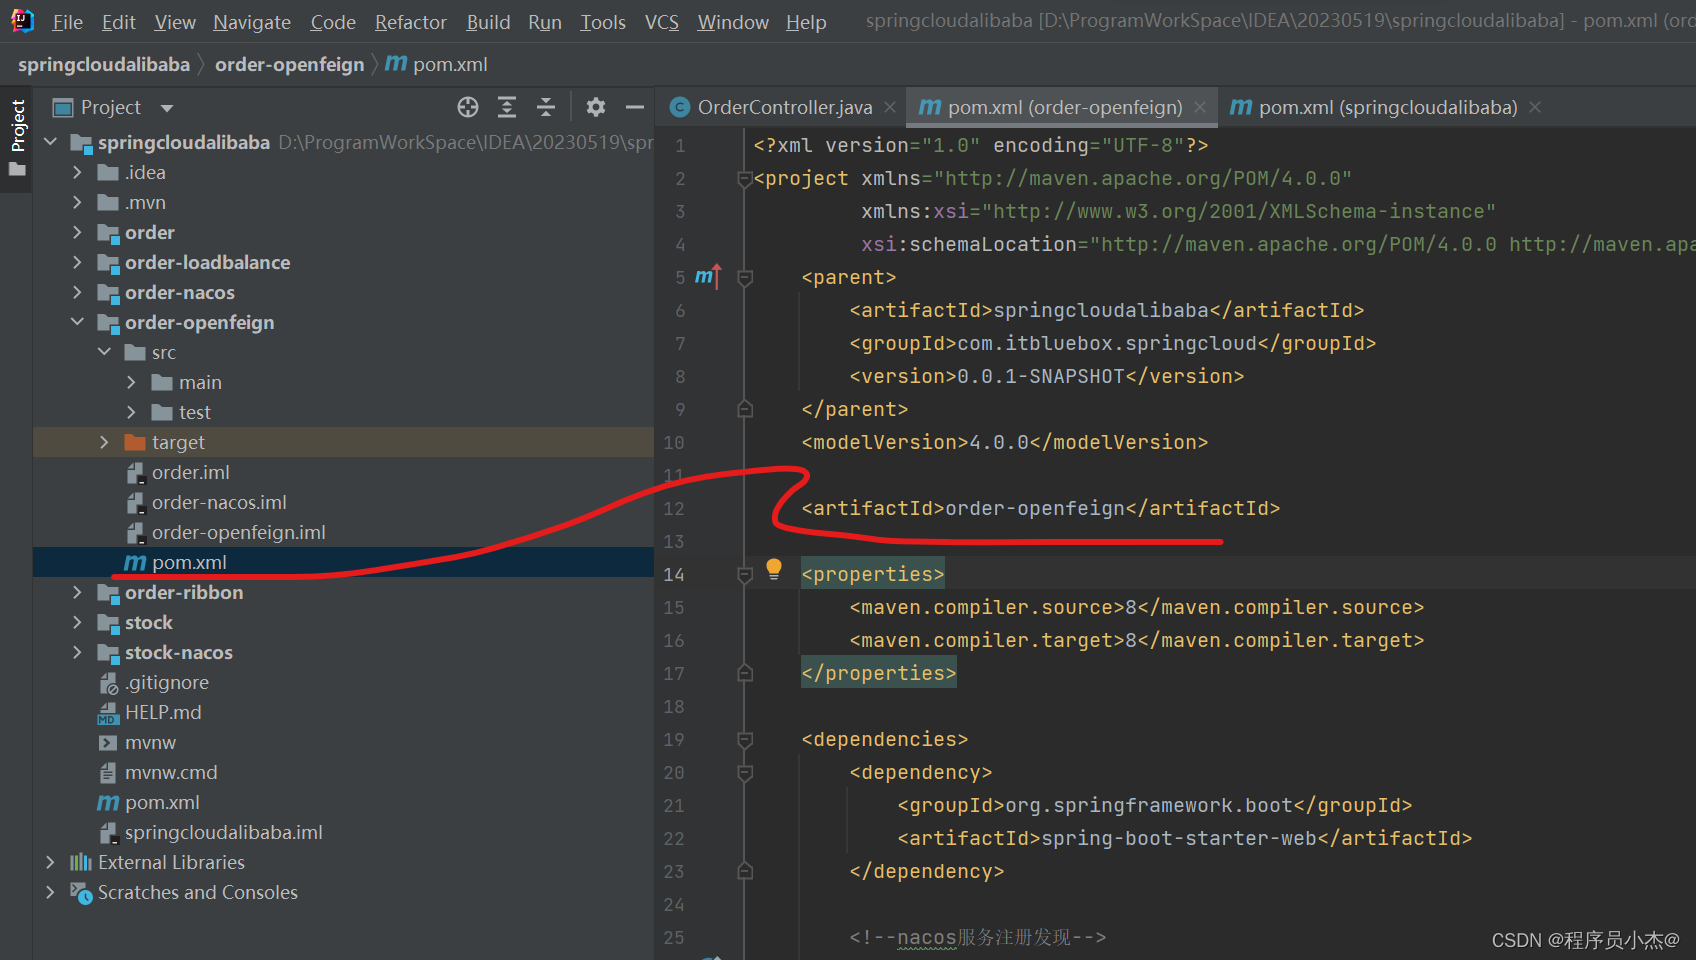
Task: Expand the stock-nacos module arrow
Action: (x=77, y=652)
